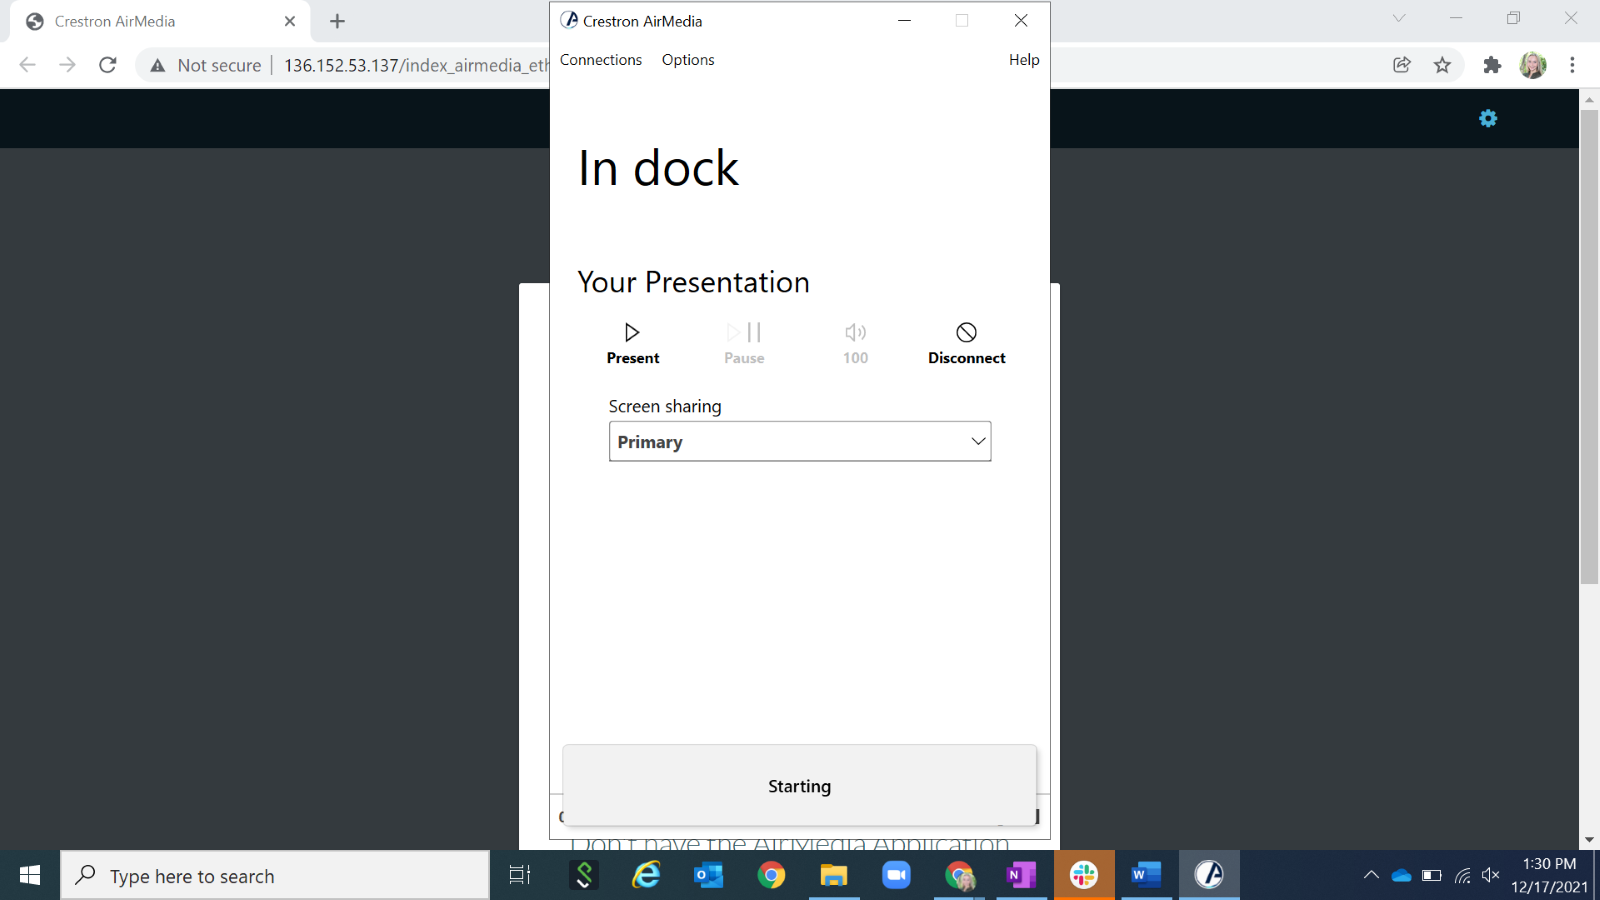Adjust the volume icon labeled 100
1600x900 pixels.
coord(855,343)
